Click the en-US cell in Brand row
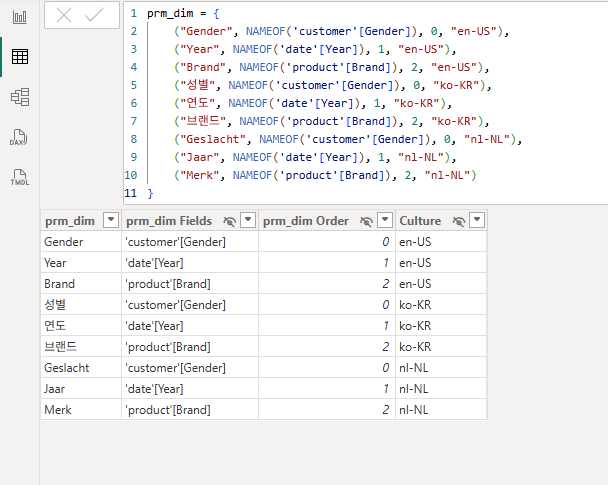Screen dimensions: 608x485 pyautogui.click(x=441, y=284)
